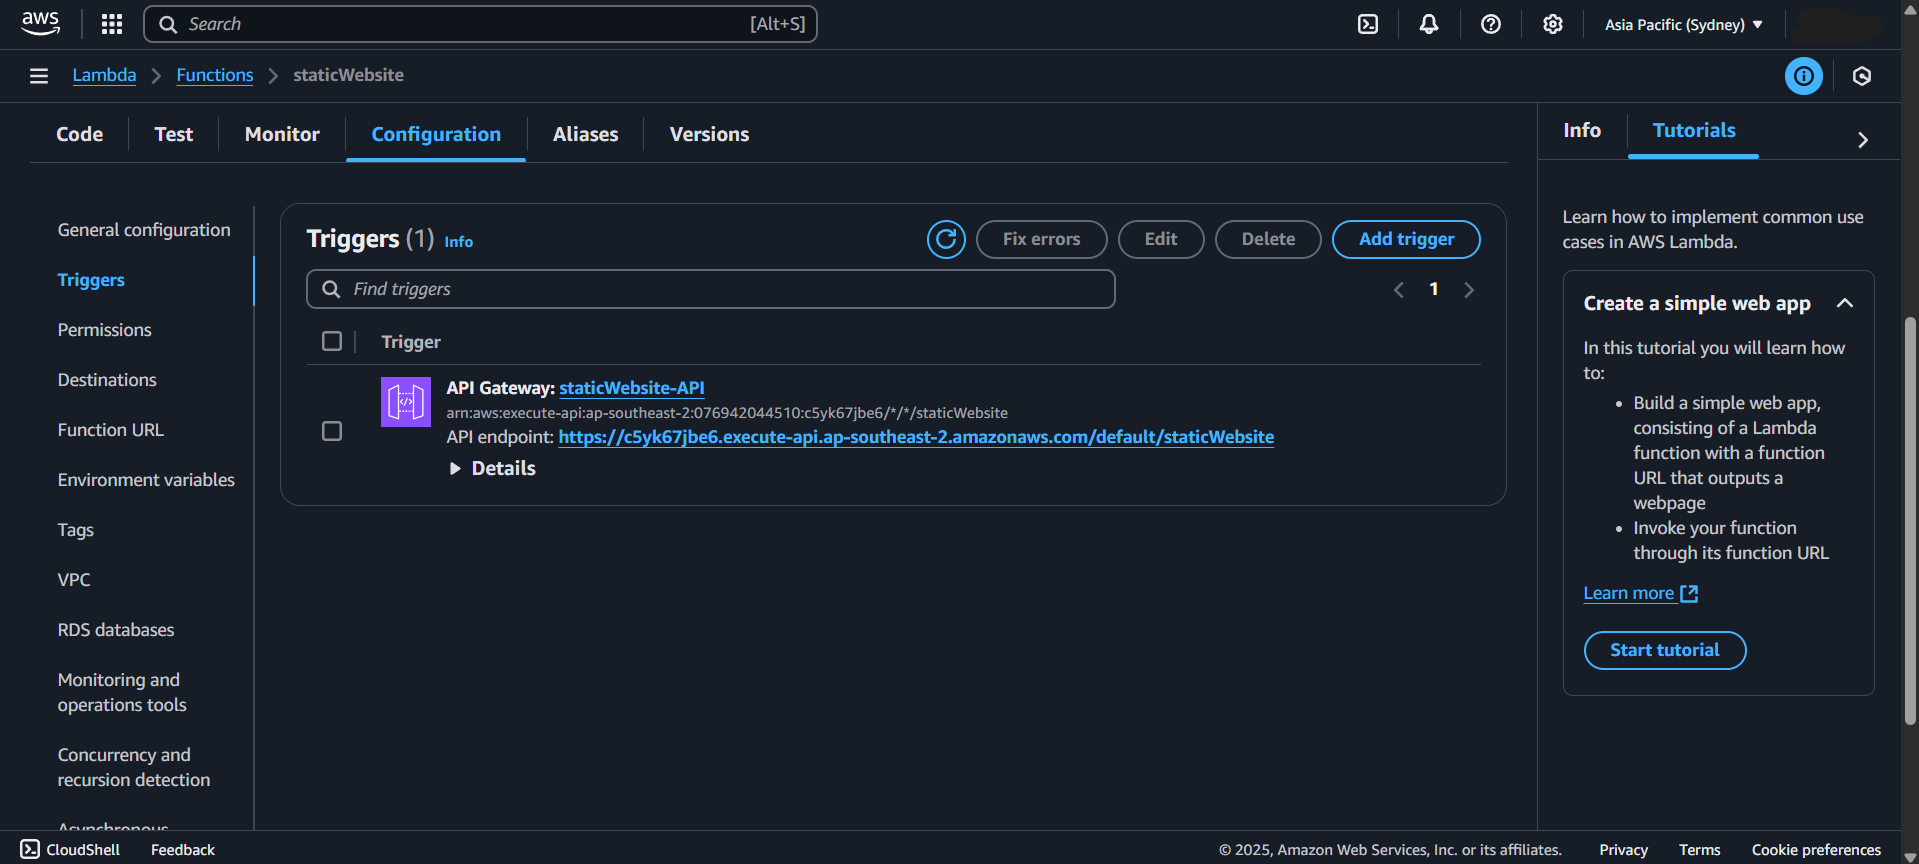Click the right page scrollbar

[x=1910, y=520]
